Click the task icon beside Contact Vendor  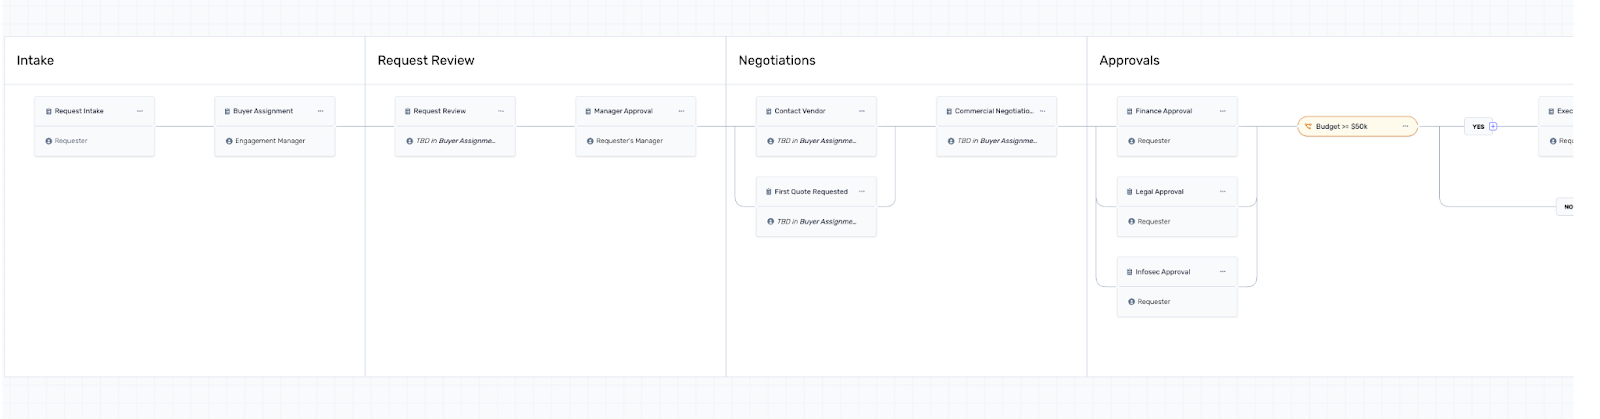(x=768, y=111)
